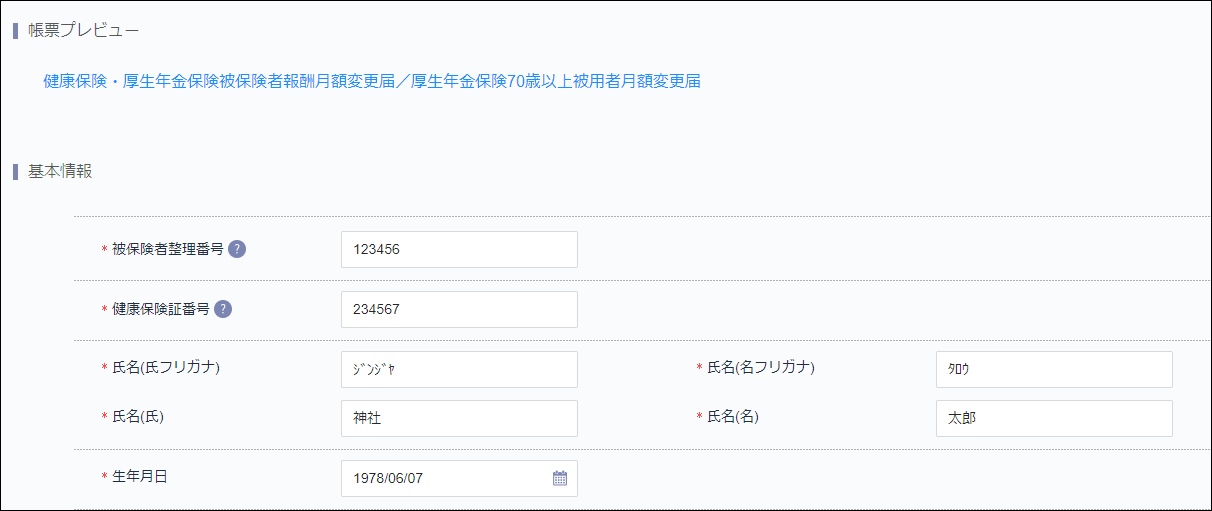Click the 氏名(氏フリガナ) label
The height and width of the screenshot is (511, 1212).
166,367
